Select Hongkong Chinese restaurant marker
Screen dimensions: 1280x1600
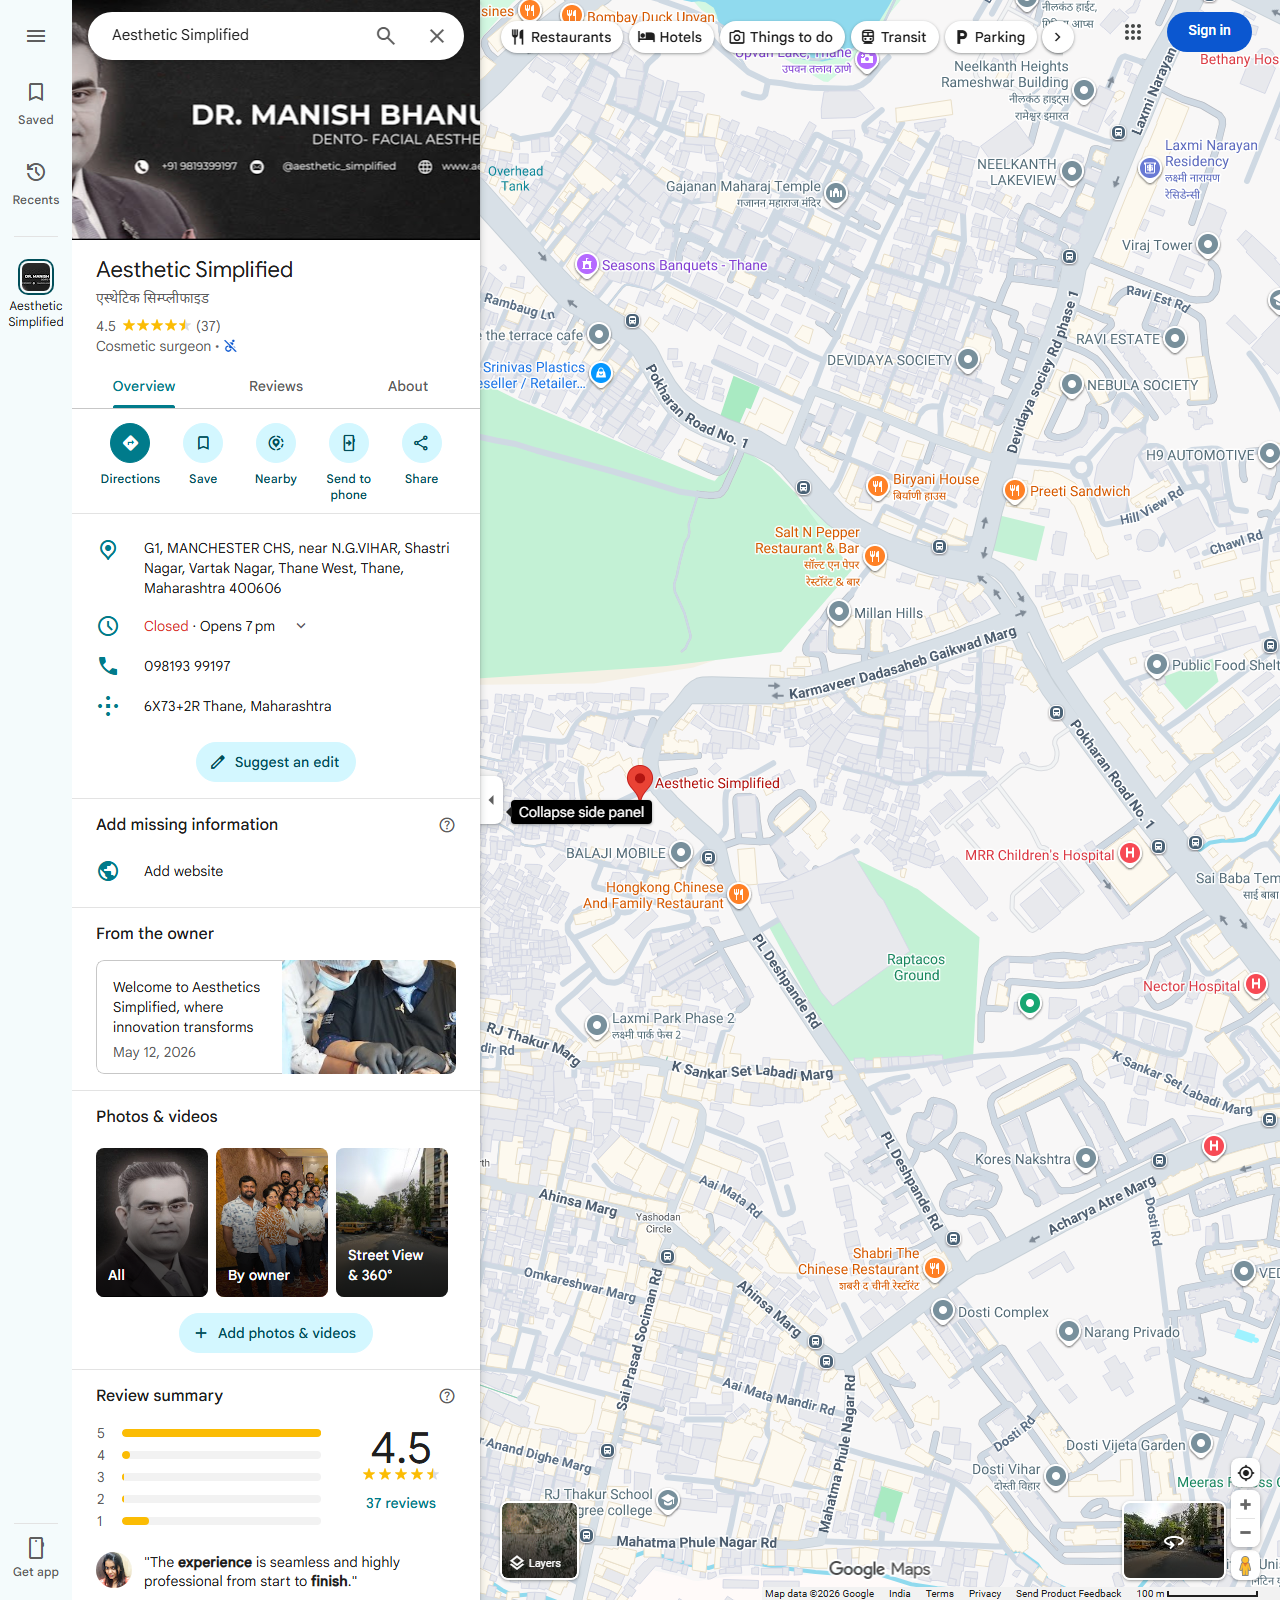coord(739,894)
